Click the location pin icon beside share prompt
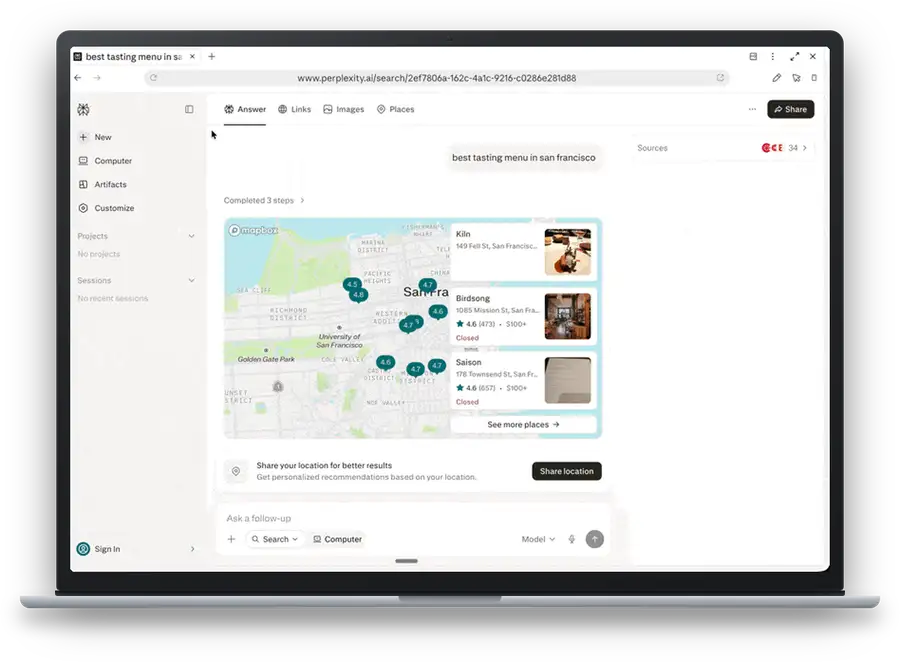This screenshot has width=900, height=662. pos(236,471)
